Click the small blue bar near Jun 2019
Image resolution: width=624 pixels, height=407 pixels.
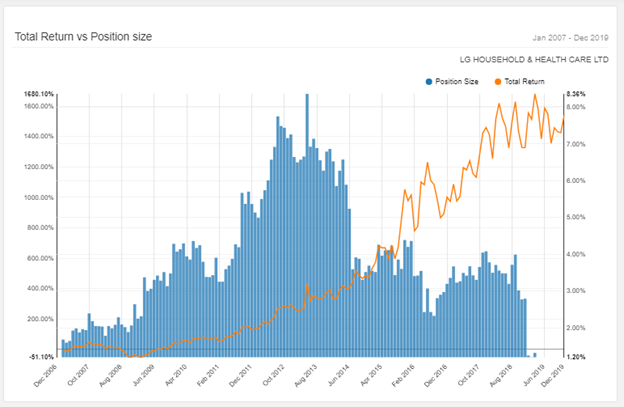(x=534, y=355)
